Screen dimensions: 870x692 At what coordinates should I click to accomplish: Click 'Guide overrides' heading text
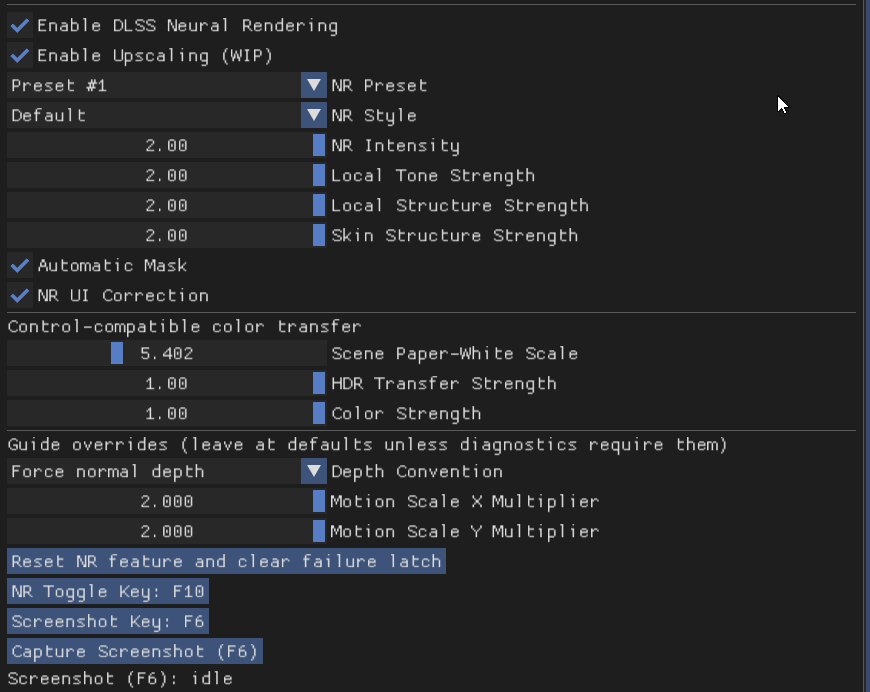tap(88, 445)
